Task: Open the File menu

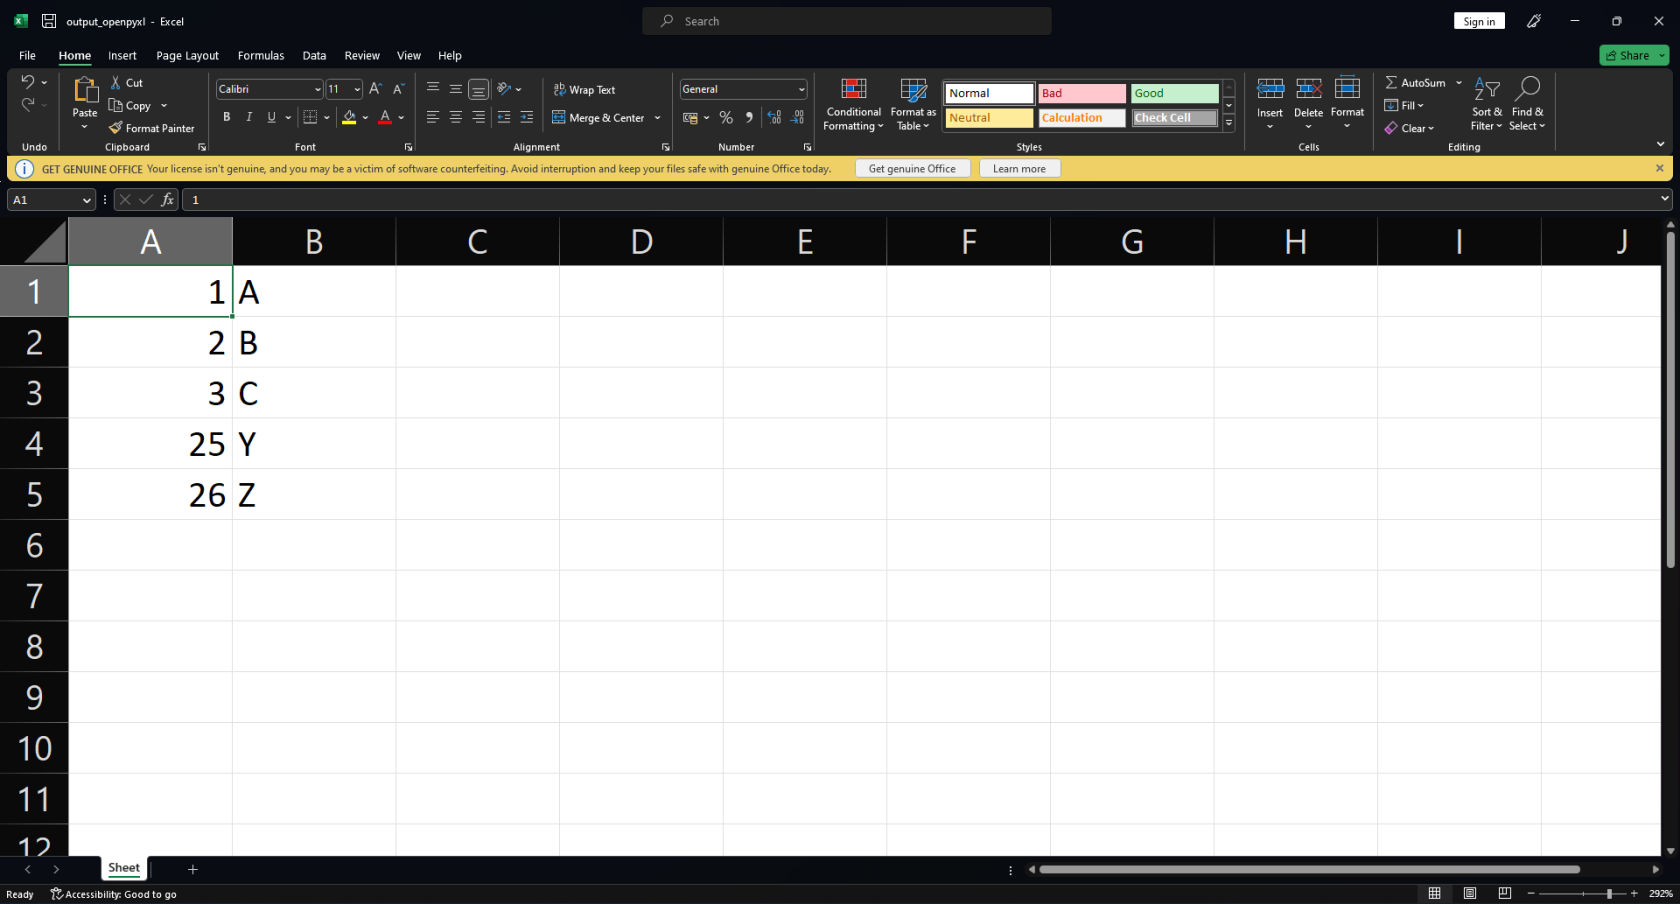Action: click(x=27, y=55)
